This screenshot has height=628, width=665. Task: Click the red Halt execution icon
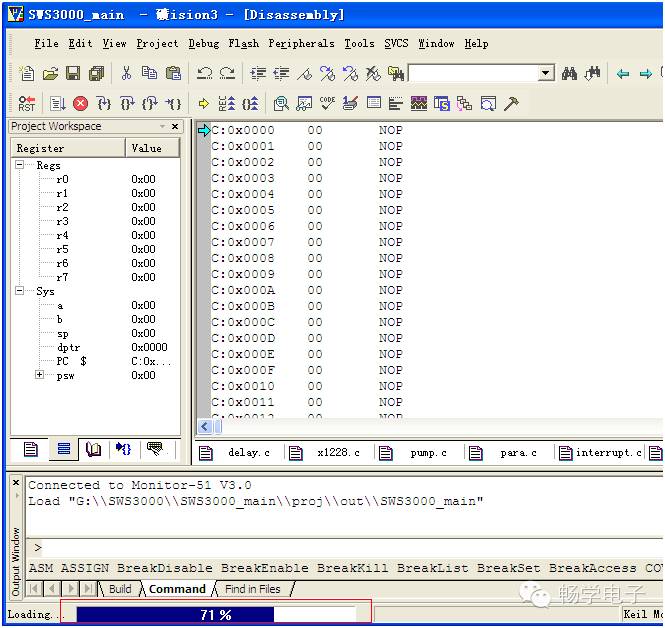[80, 104]
